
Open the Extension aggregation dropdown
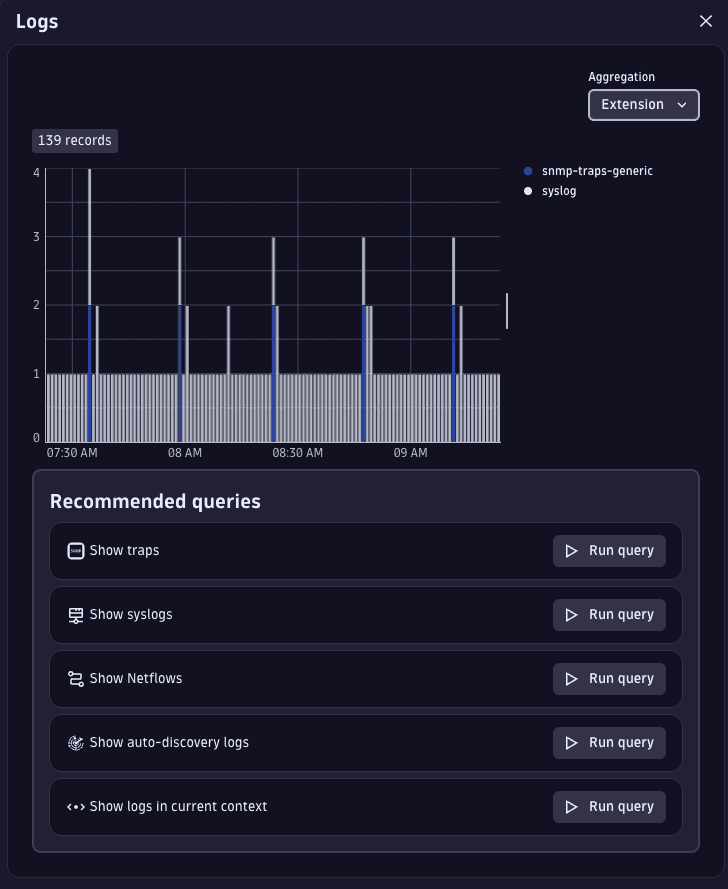tap(643, 104)
